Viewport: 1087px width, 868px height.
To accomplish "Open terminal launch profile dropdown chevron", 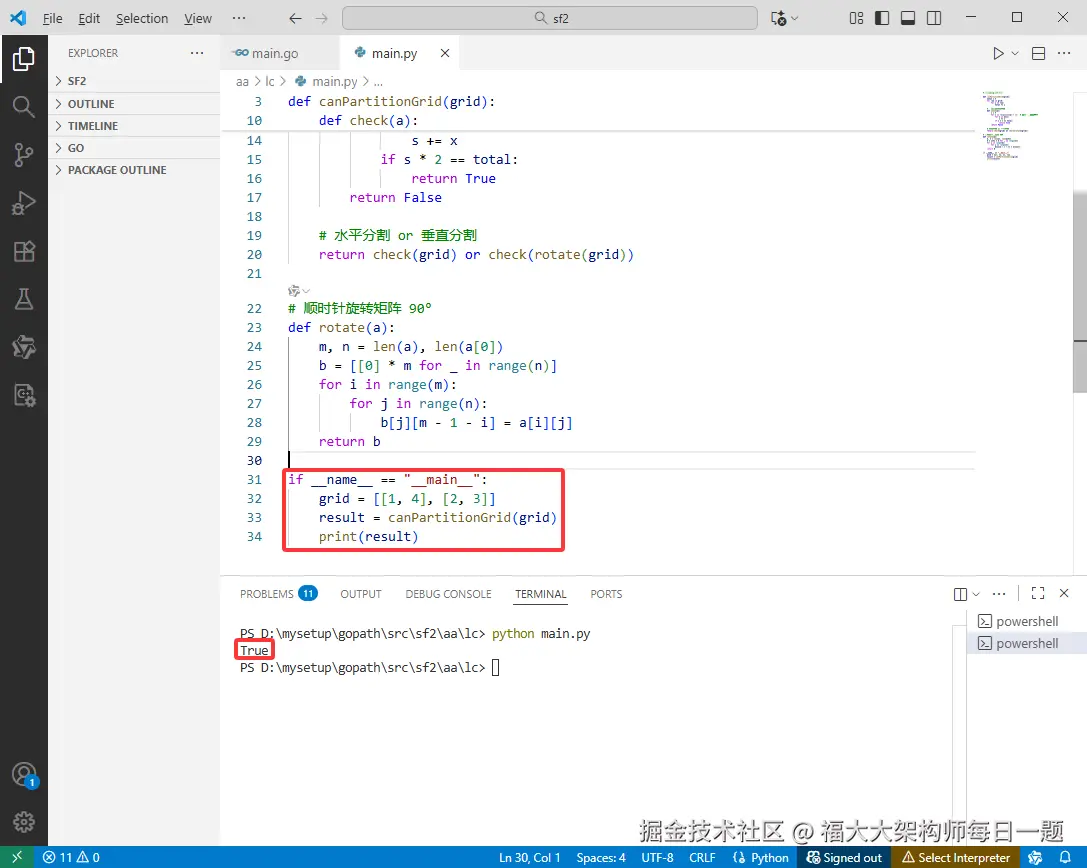I will 976,594.
